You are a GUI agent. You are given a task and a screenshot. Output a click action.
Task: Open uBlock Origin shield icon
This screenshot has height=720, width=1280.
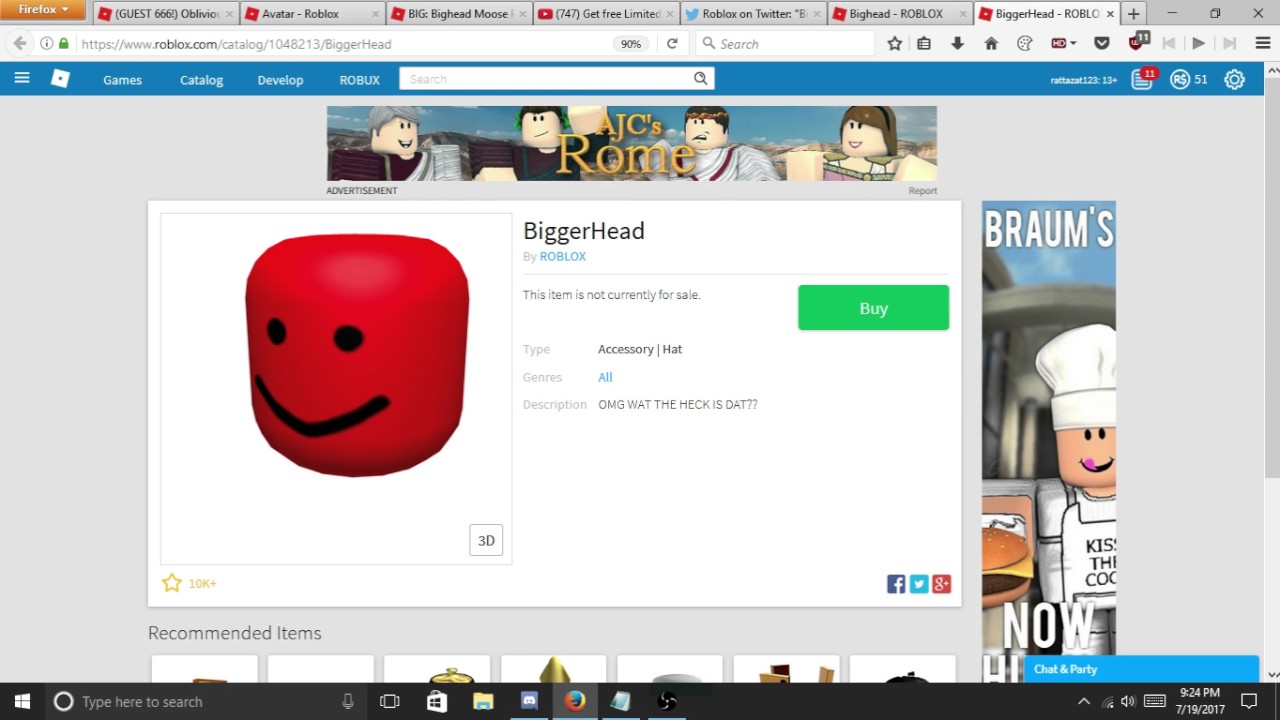coord(1138,42)
